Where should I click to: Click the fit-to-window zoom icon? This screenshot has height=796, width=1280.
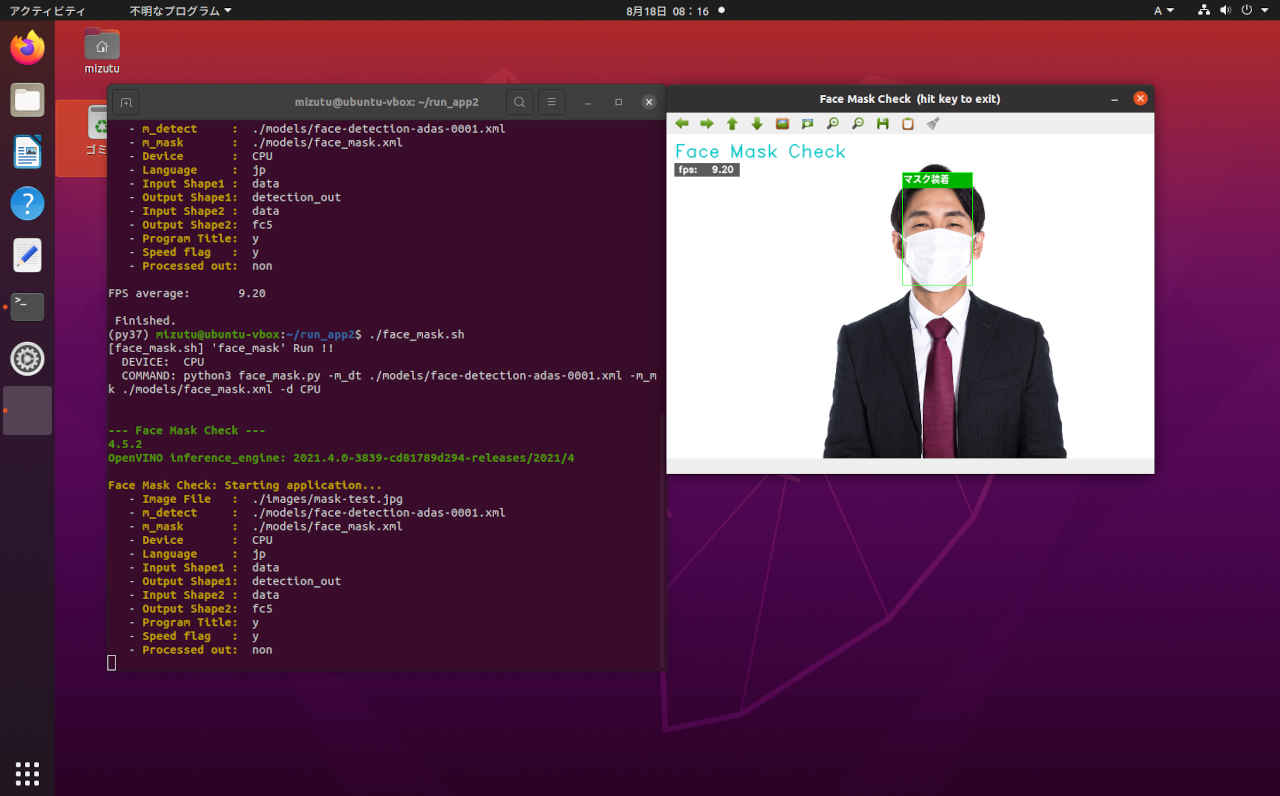(807, 124)
